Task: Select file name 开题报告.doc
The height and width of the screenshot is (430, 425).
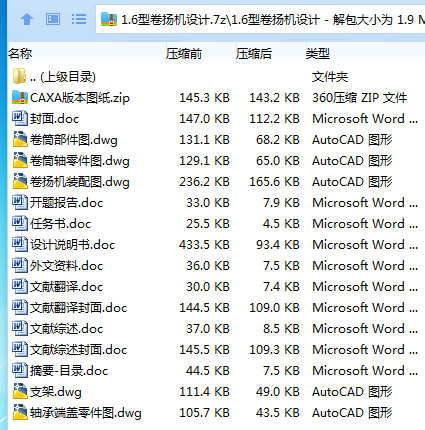Action: point(66,203)
